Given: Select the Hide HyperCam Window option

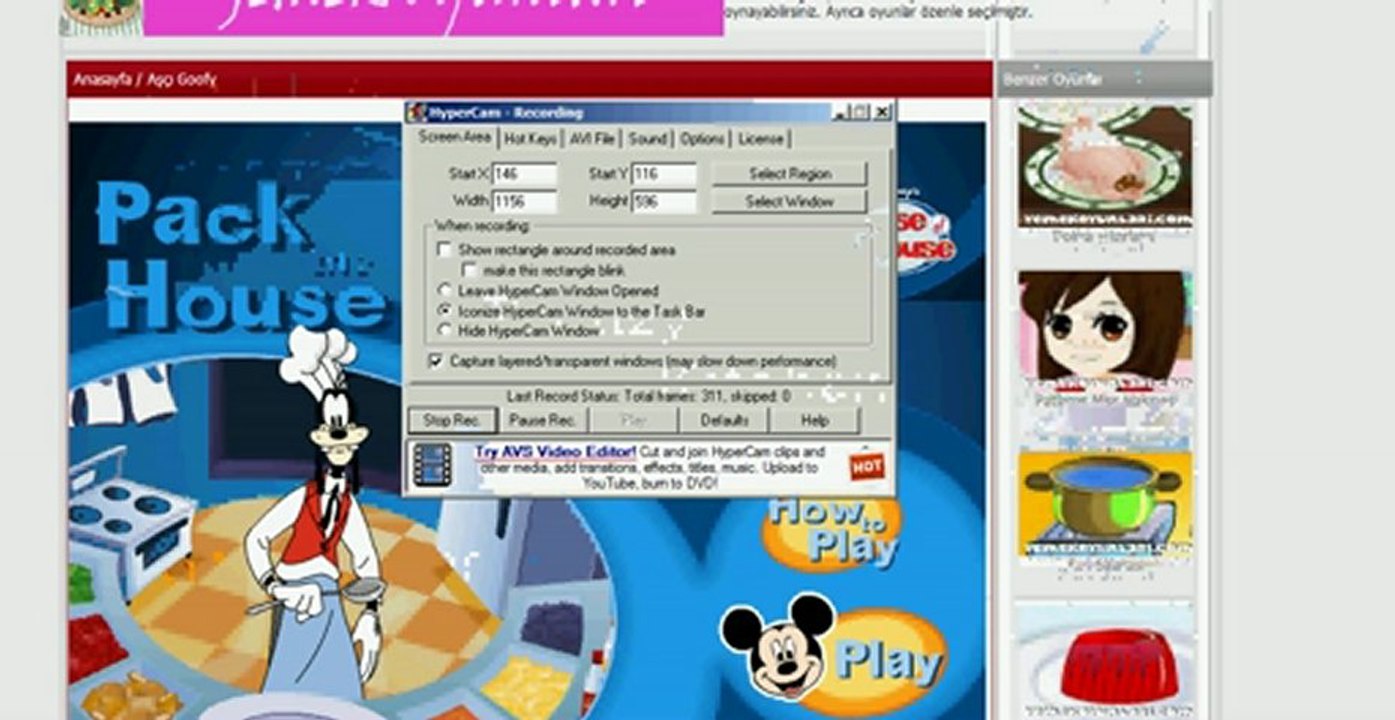Looking at the screenshot, I should (x=445, y=330).
